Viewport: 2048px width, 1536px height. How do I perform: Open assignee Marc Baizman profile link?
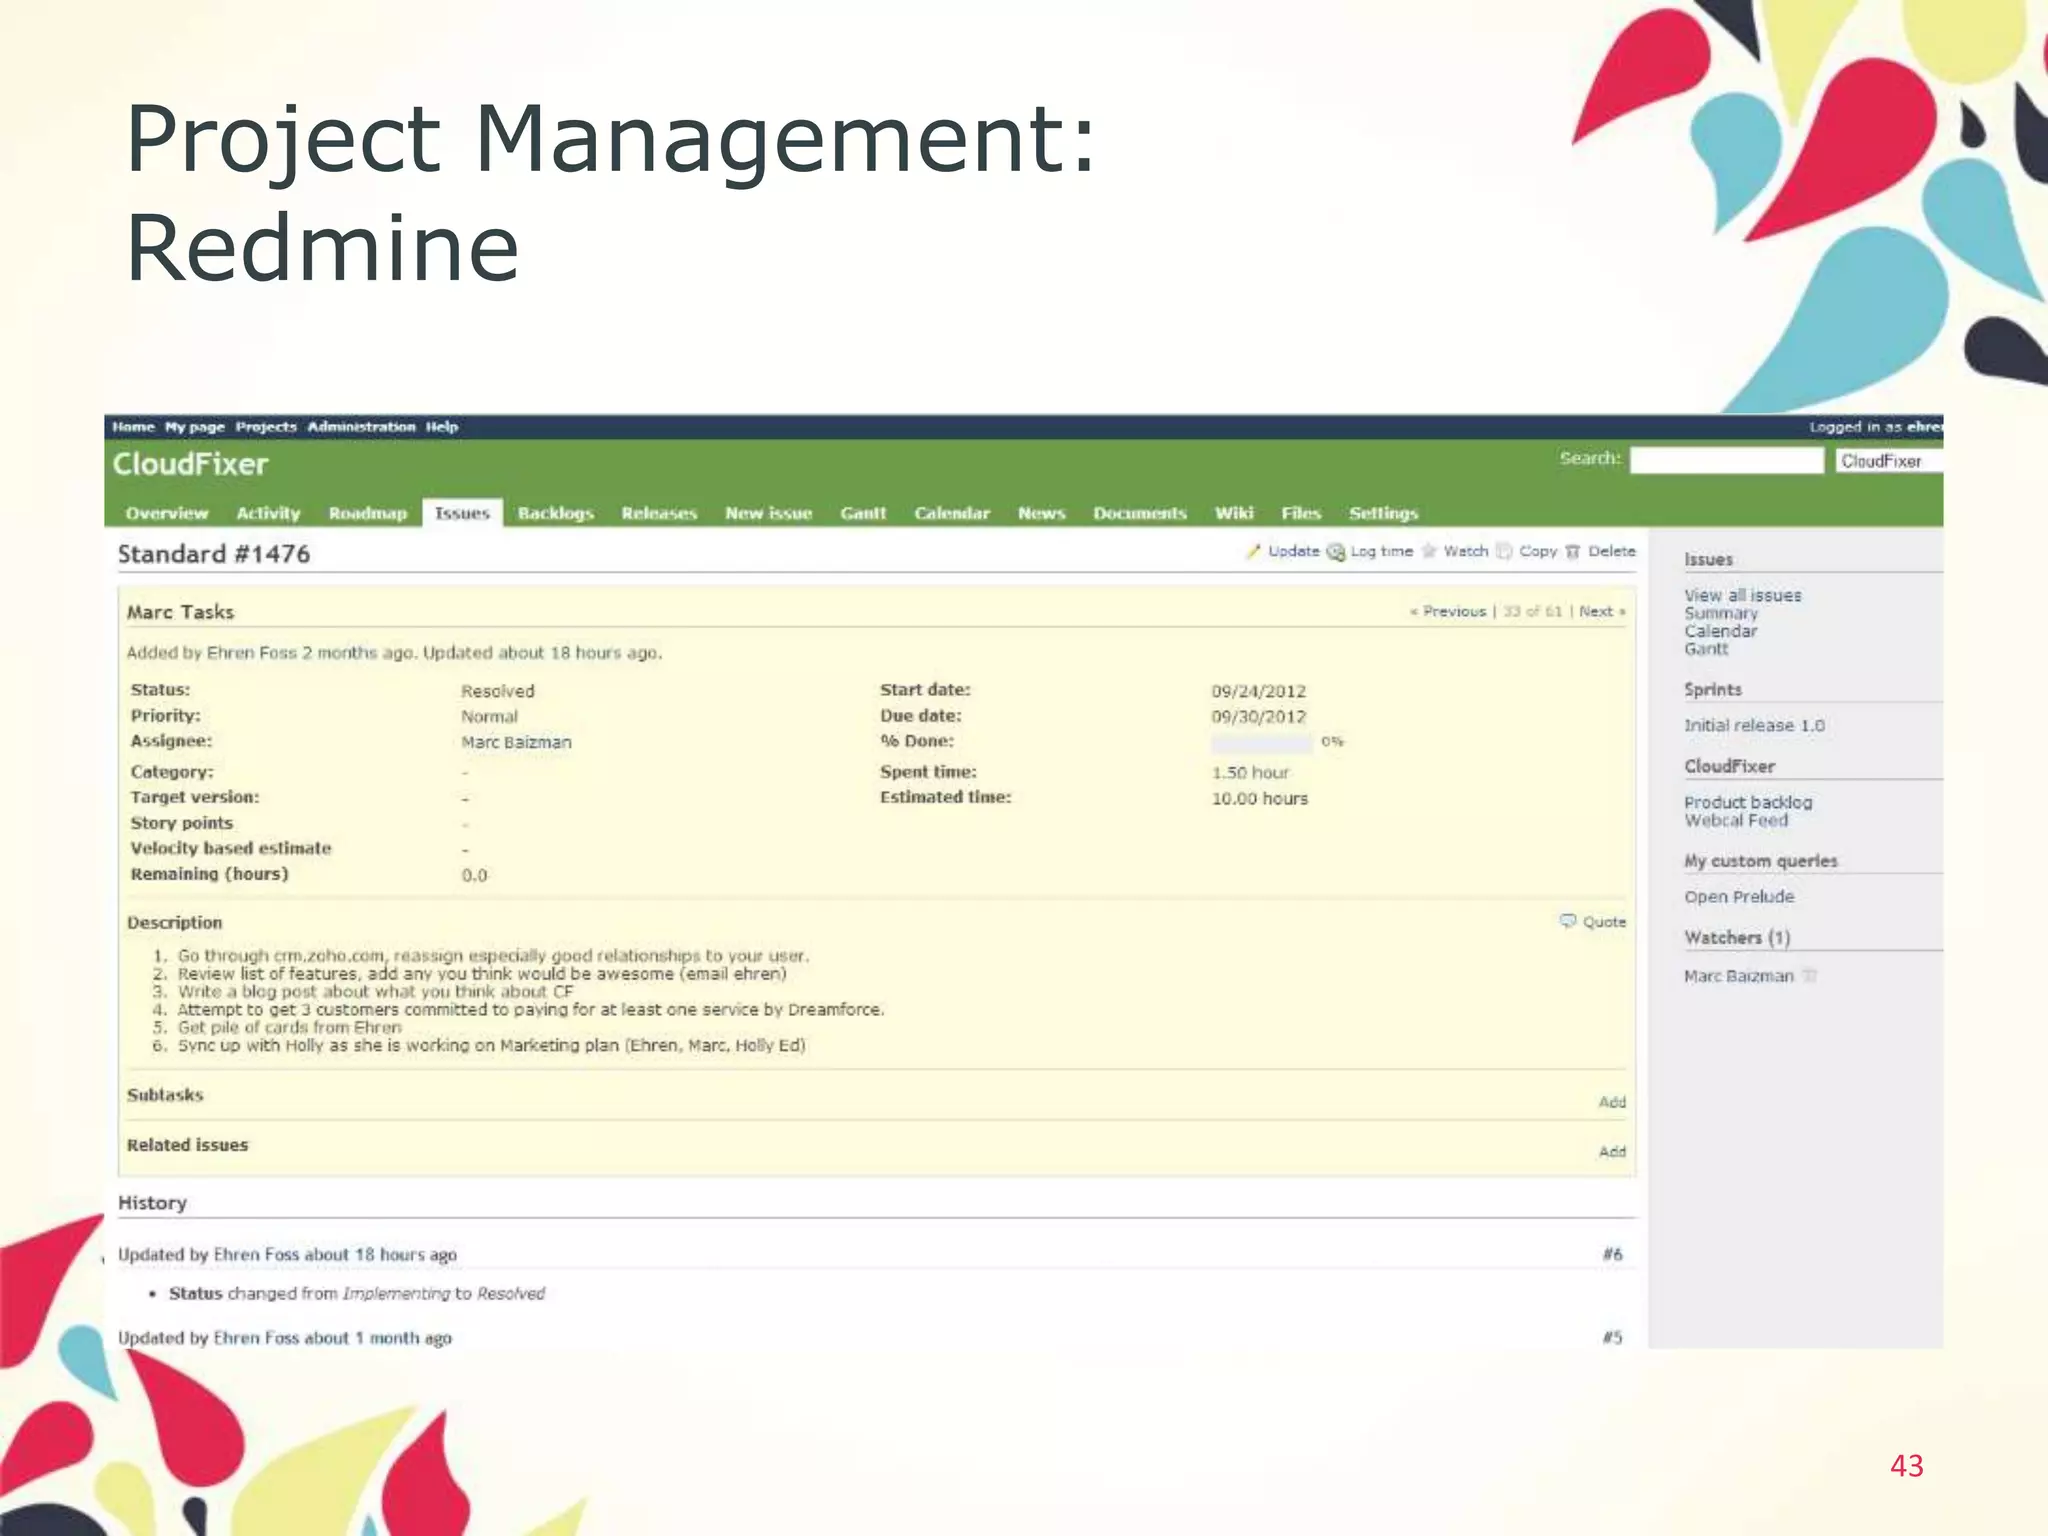[516, 742]
